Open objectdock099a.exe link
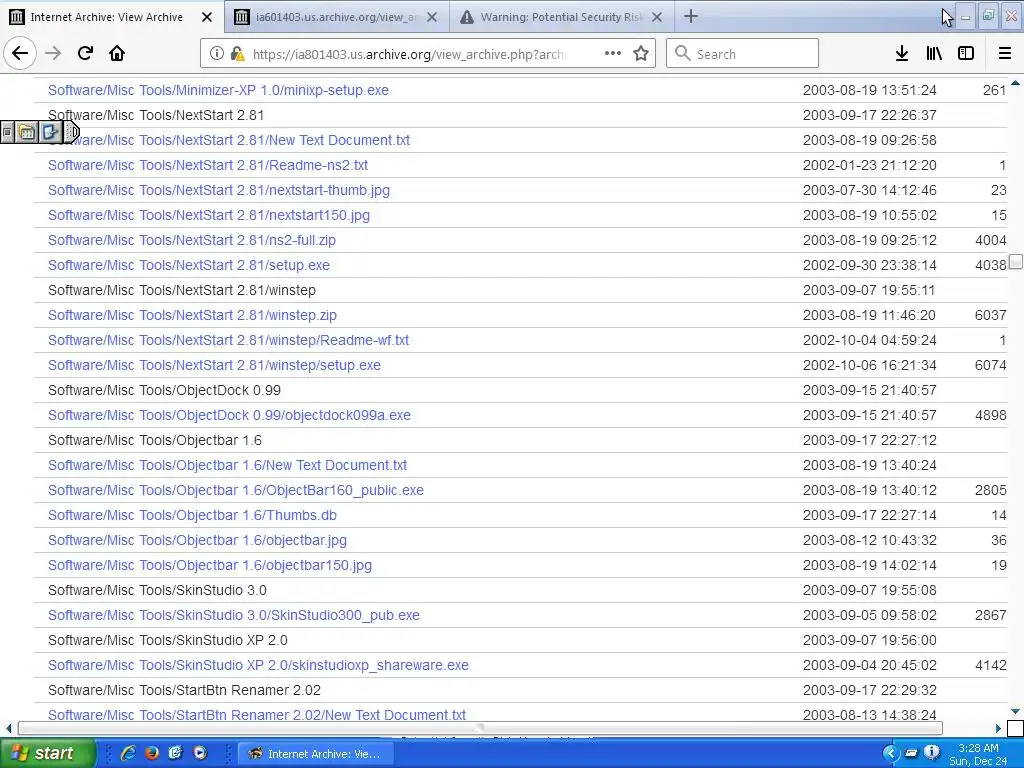This screenshot has width=1024, height=768. click(229, 415)
